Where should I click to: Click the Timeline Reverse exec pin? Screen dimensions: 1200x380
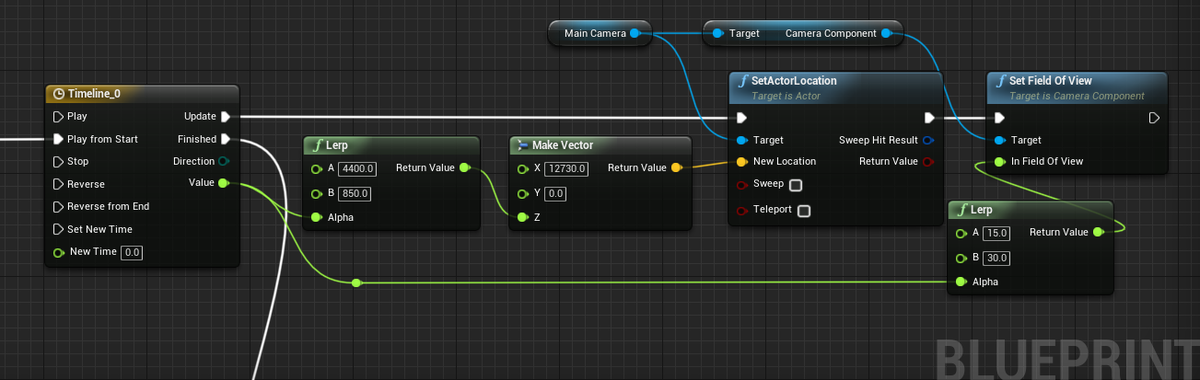(x=57, y=184)
